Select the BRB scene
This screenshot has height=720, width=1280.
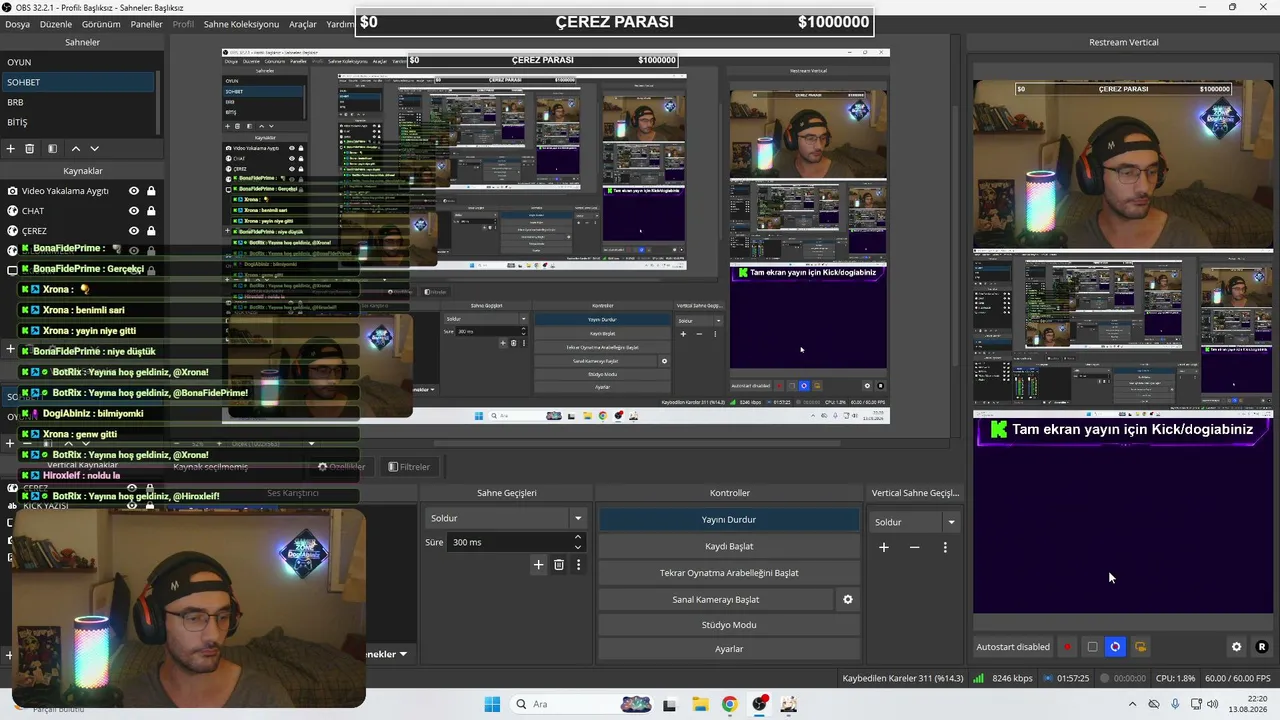click(x=78, y=102)
